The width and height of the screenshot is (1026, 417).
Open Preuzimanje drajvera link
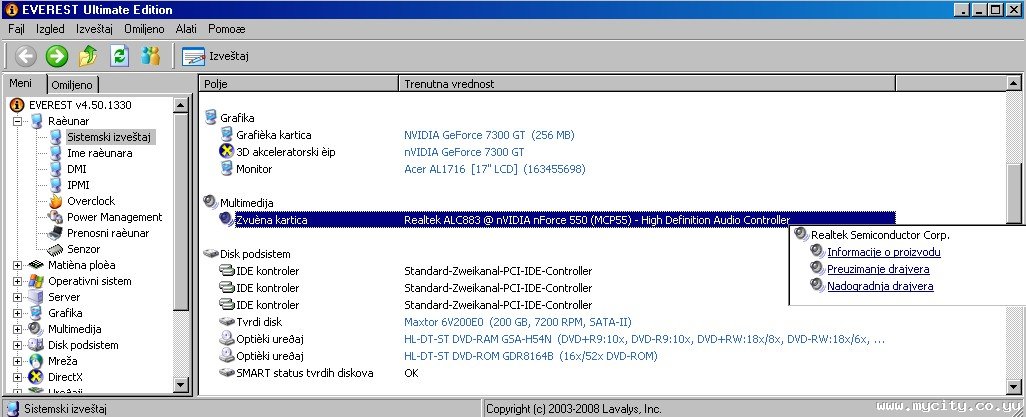(x=878, y=269)
